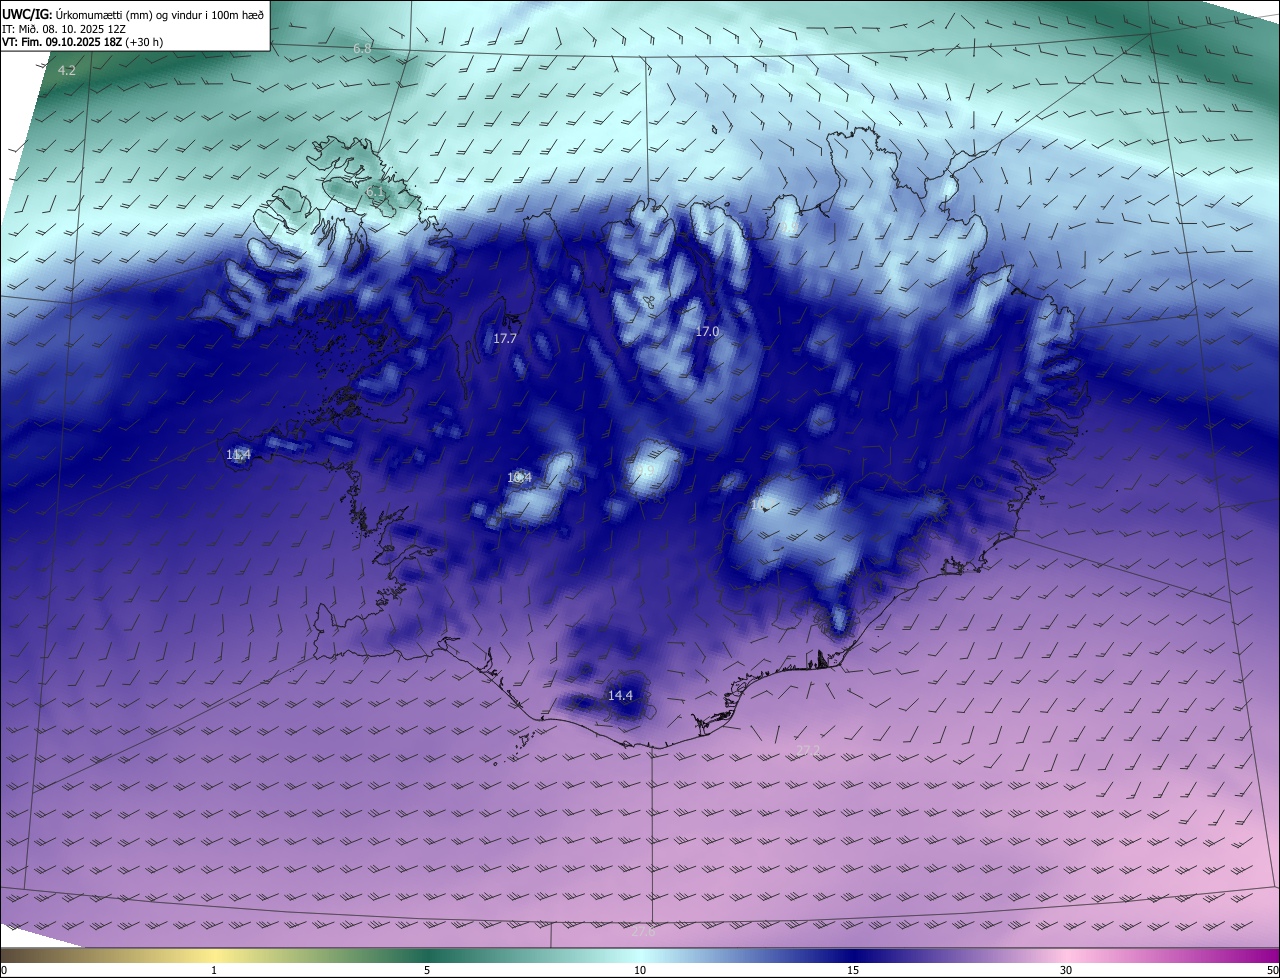The height and width of the screenshot is (978, 1280).
Task: Click the 27.6 value above the colorbar
Action: (x=642, y=931)
